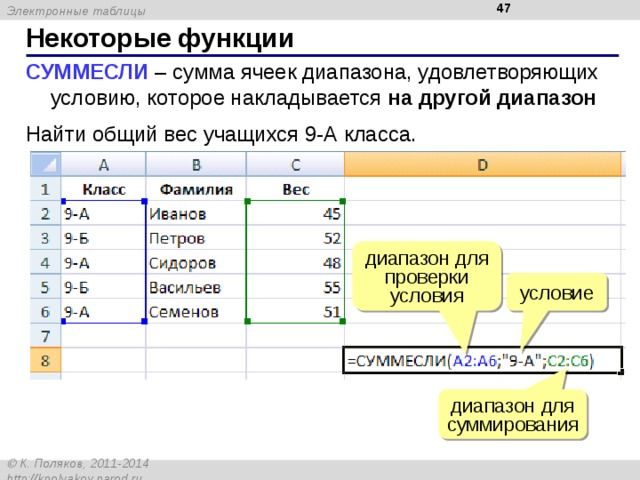Screen dimensions: 640x480
Task: Click the select-all corner of the spreadsheet
Action: click(46, 164)
